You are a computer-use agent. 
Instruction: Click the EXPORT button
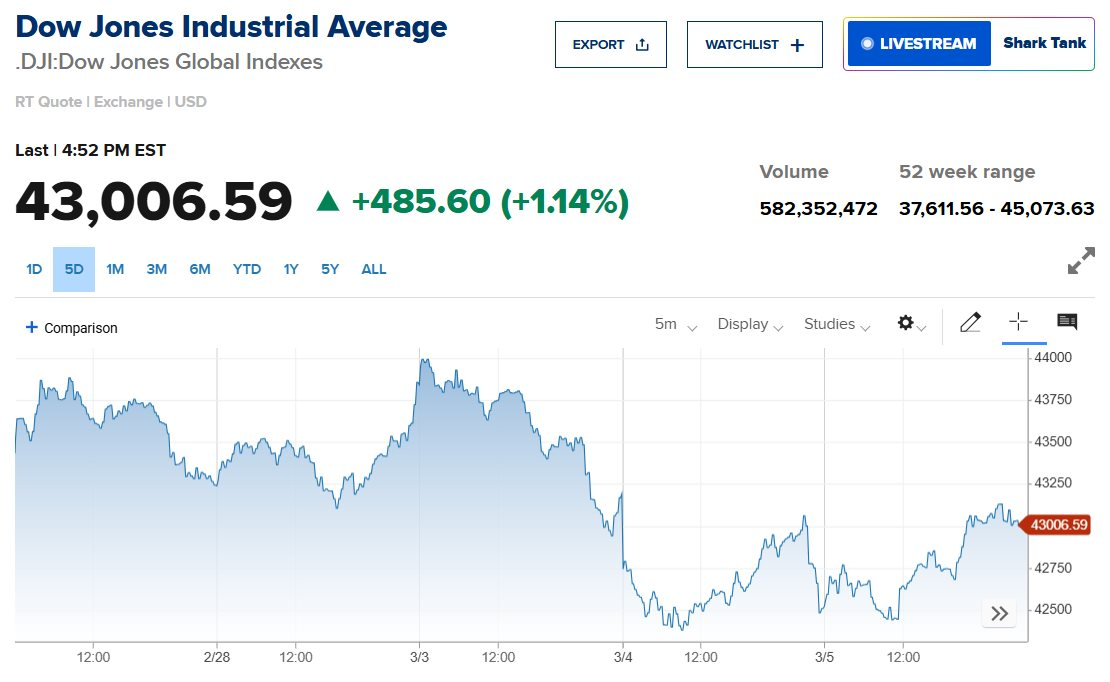point(610,45)
